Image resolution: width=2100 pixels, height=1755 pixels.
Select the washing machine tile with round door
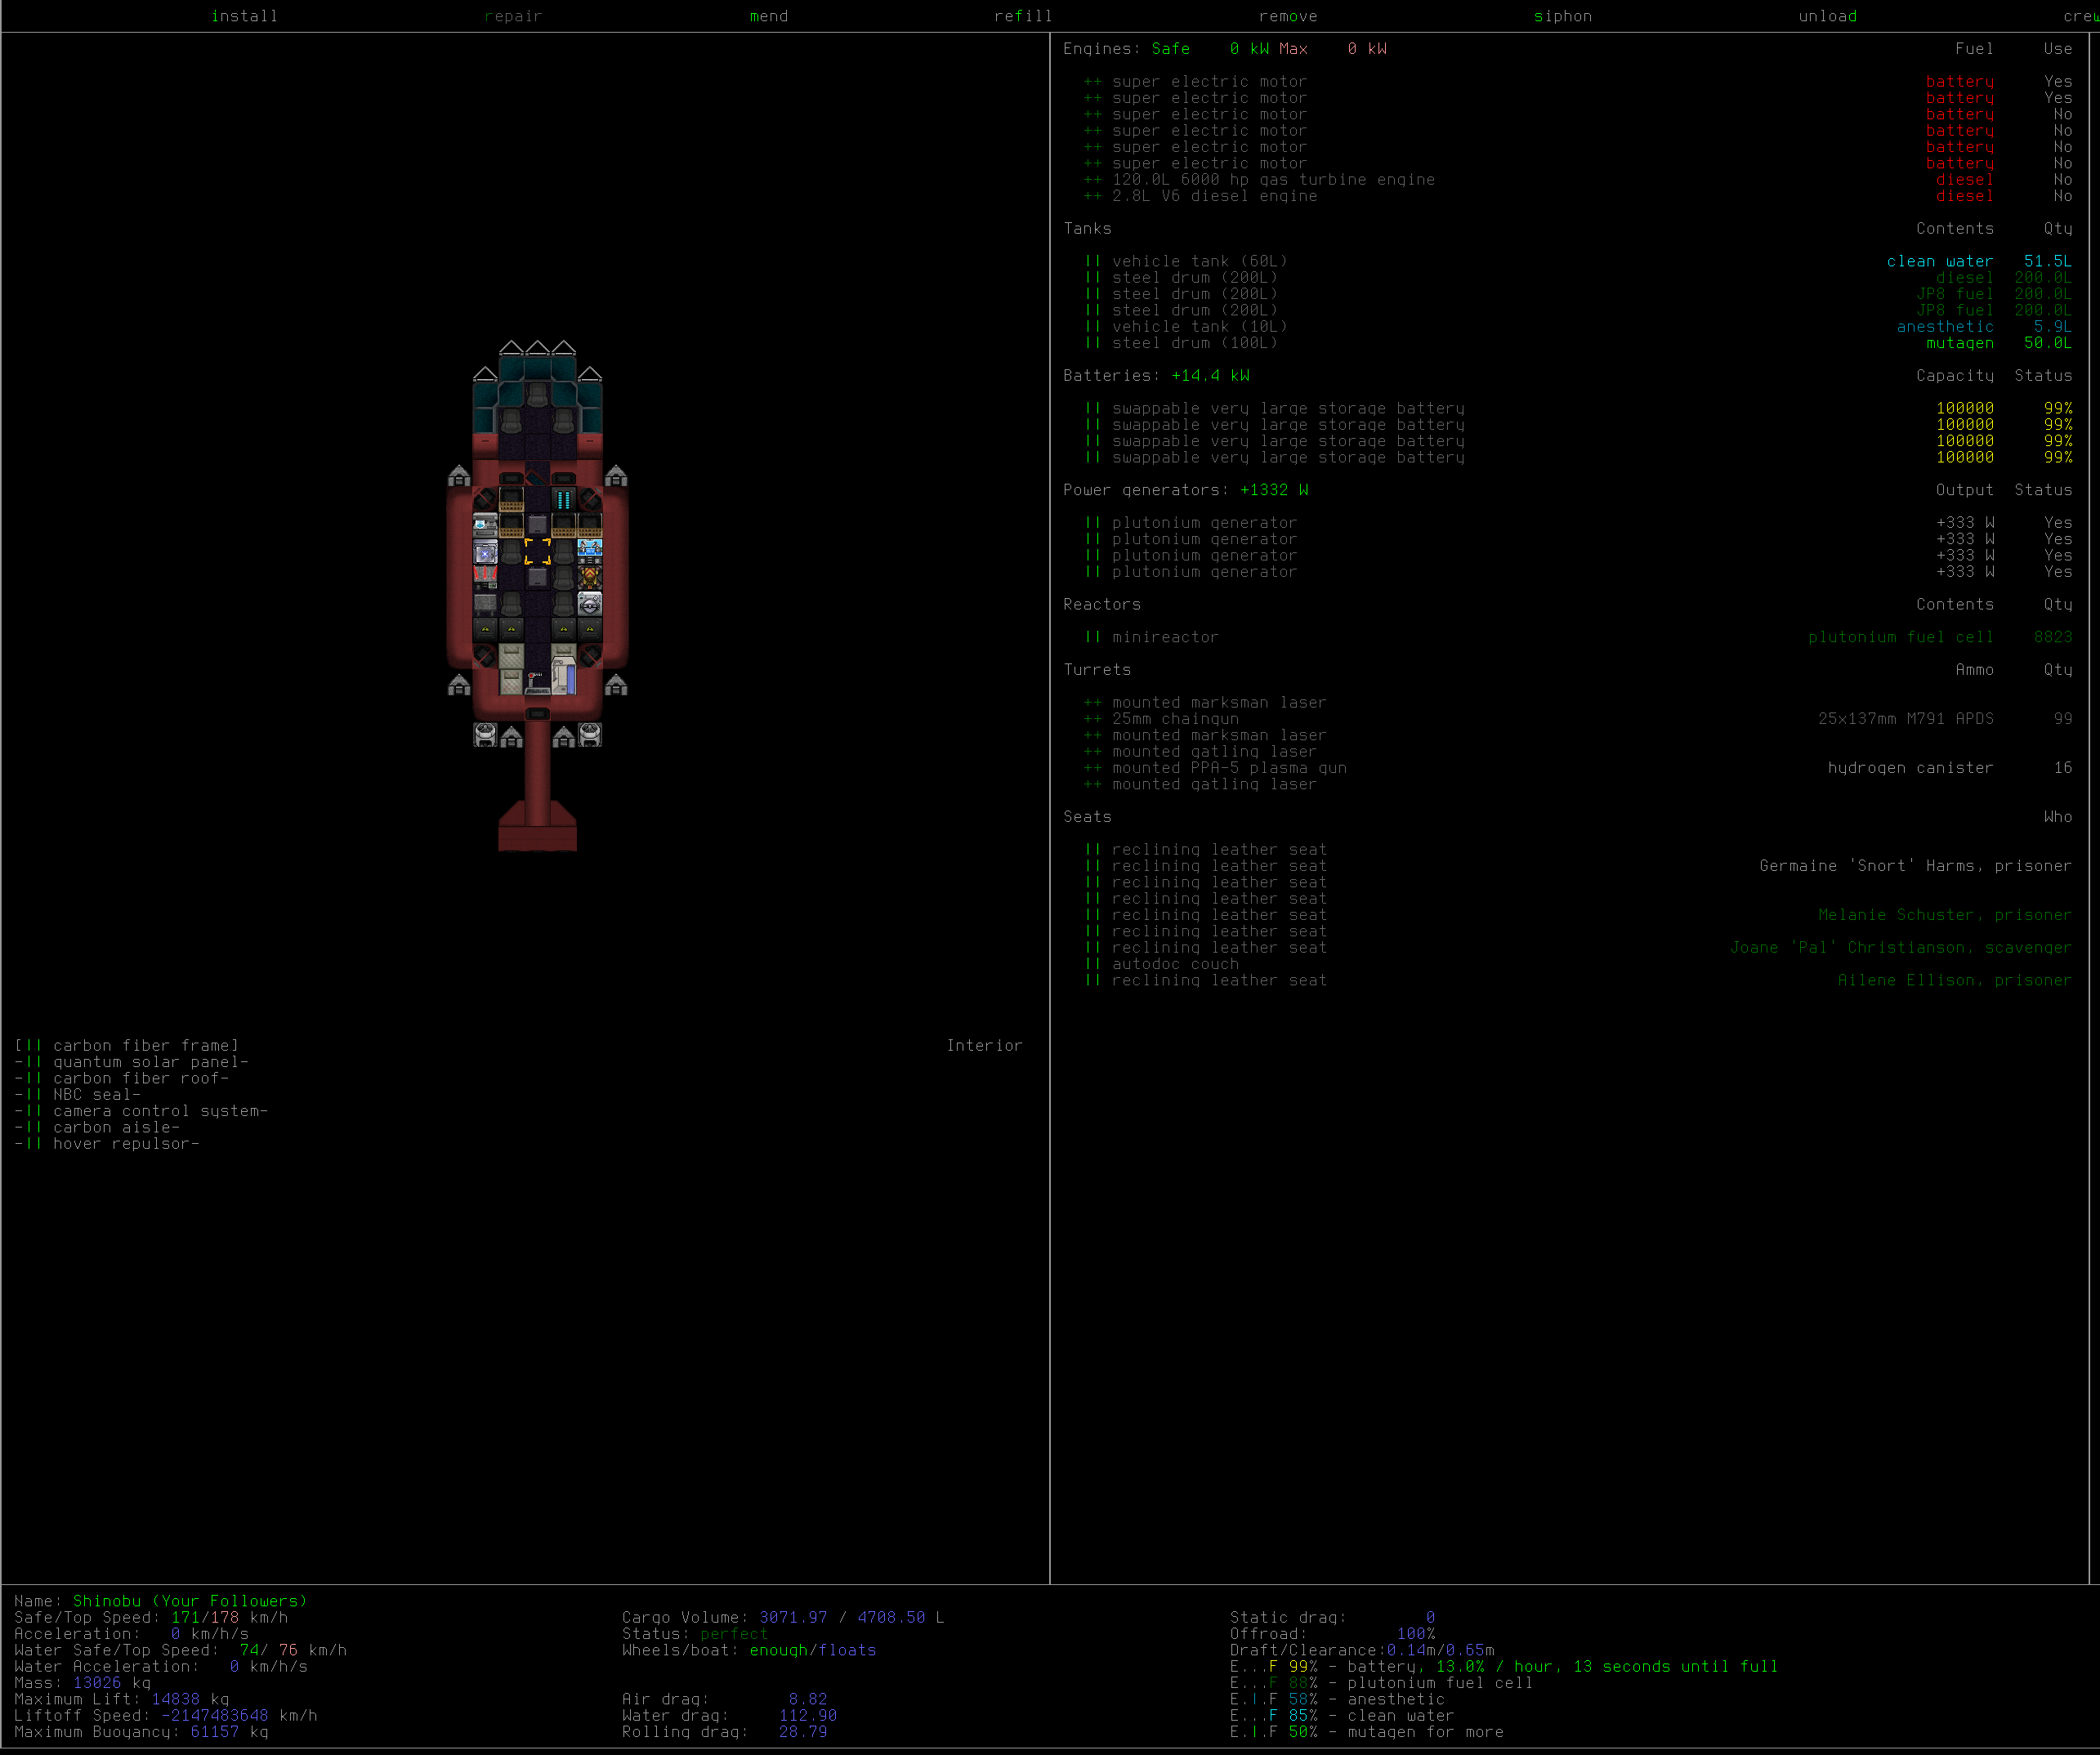[x=590, y=603]
